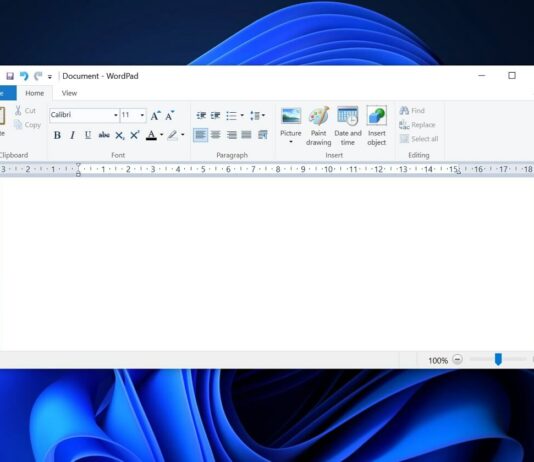This screenshot has width=534, height=462.
Task: Open Customize Quick Access Toolbar arrow
Action: coord(50,77)
